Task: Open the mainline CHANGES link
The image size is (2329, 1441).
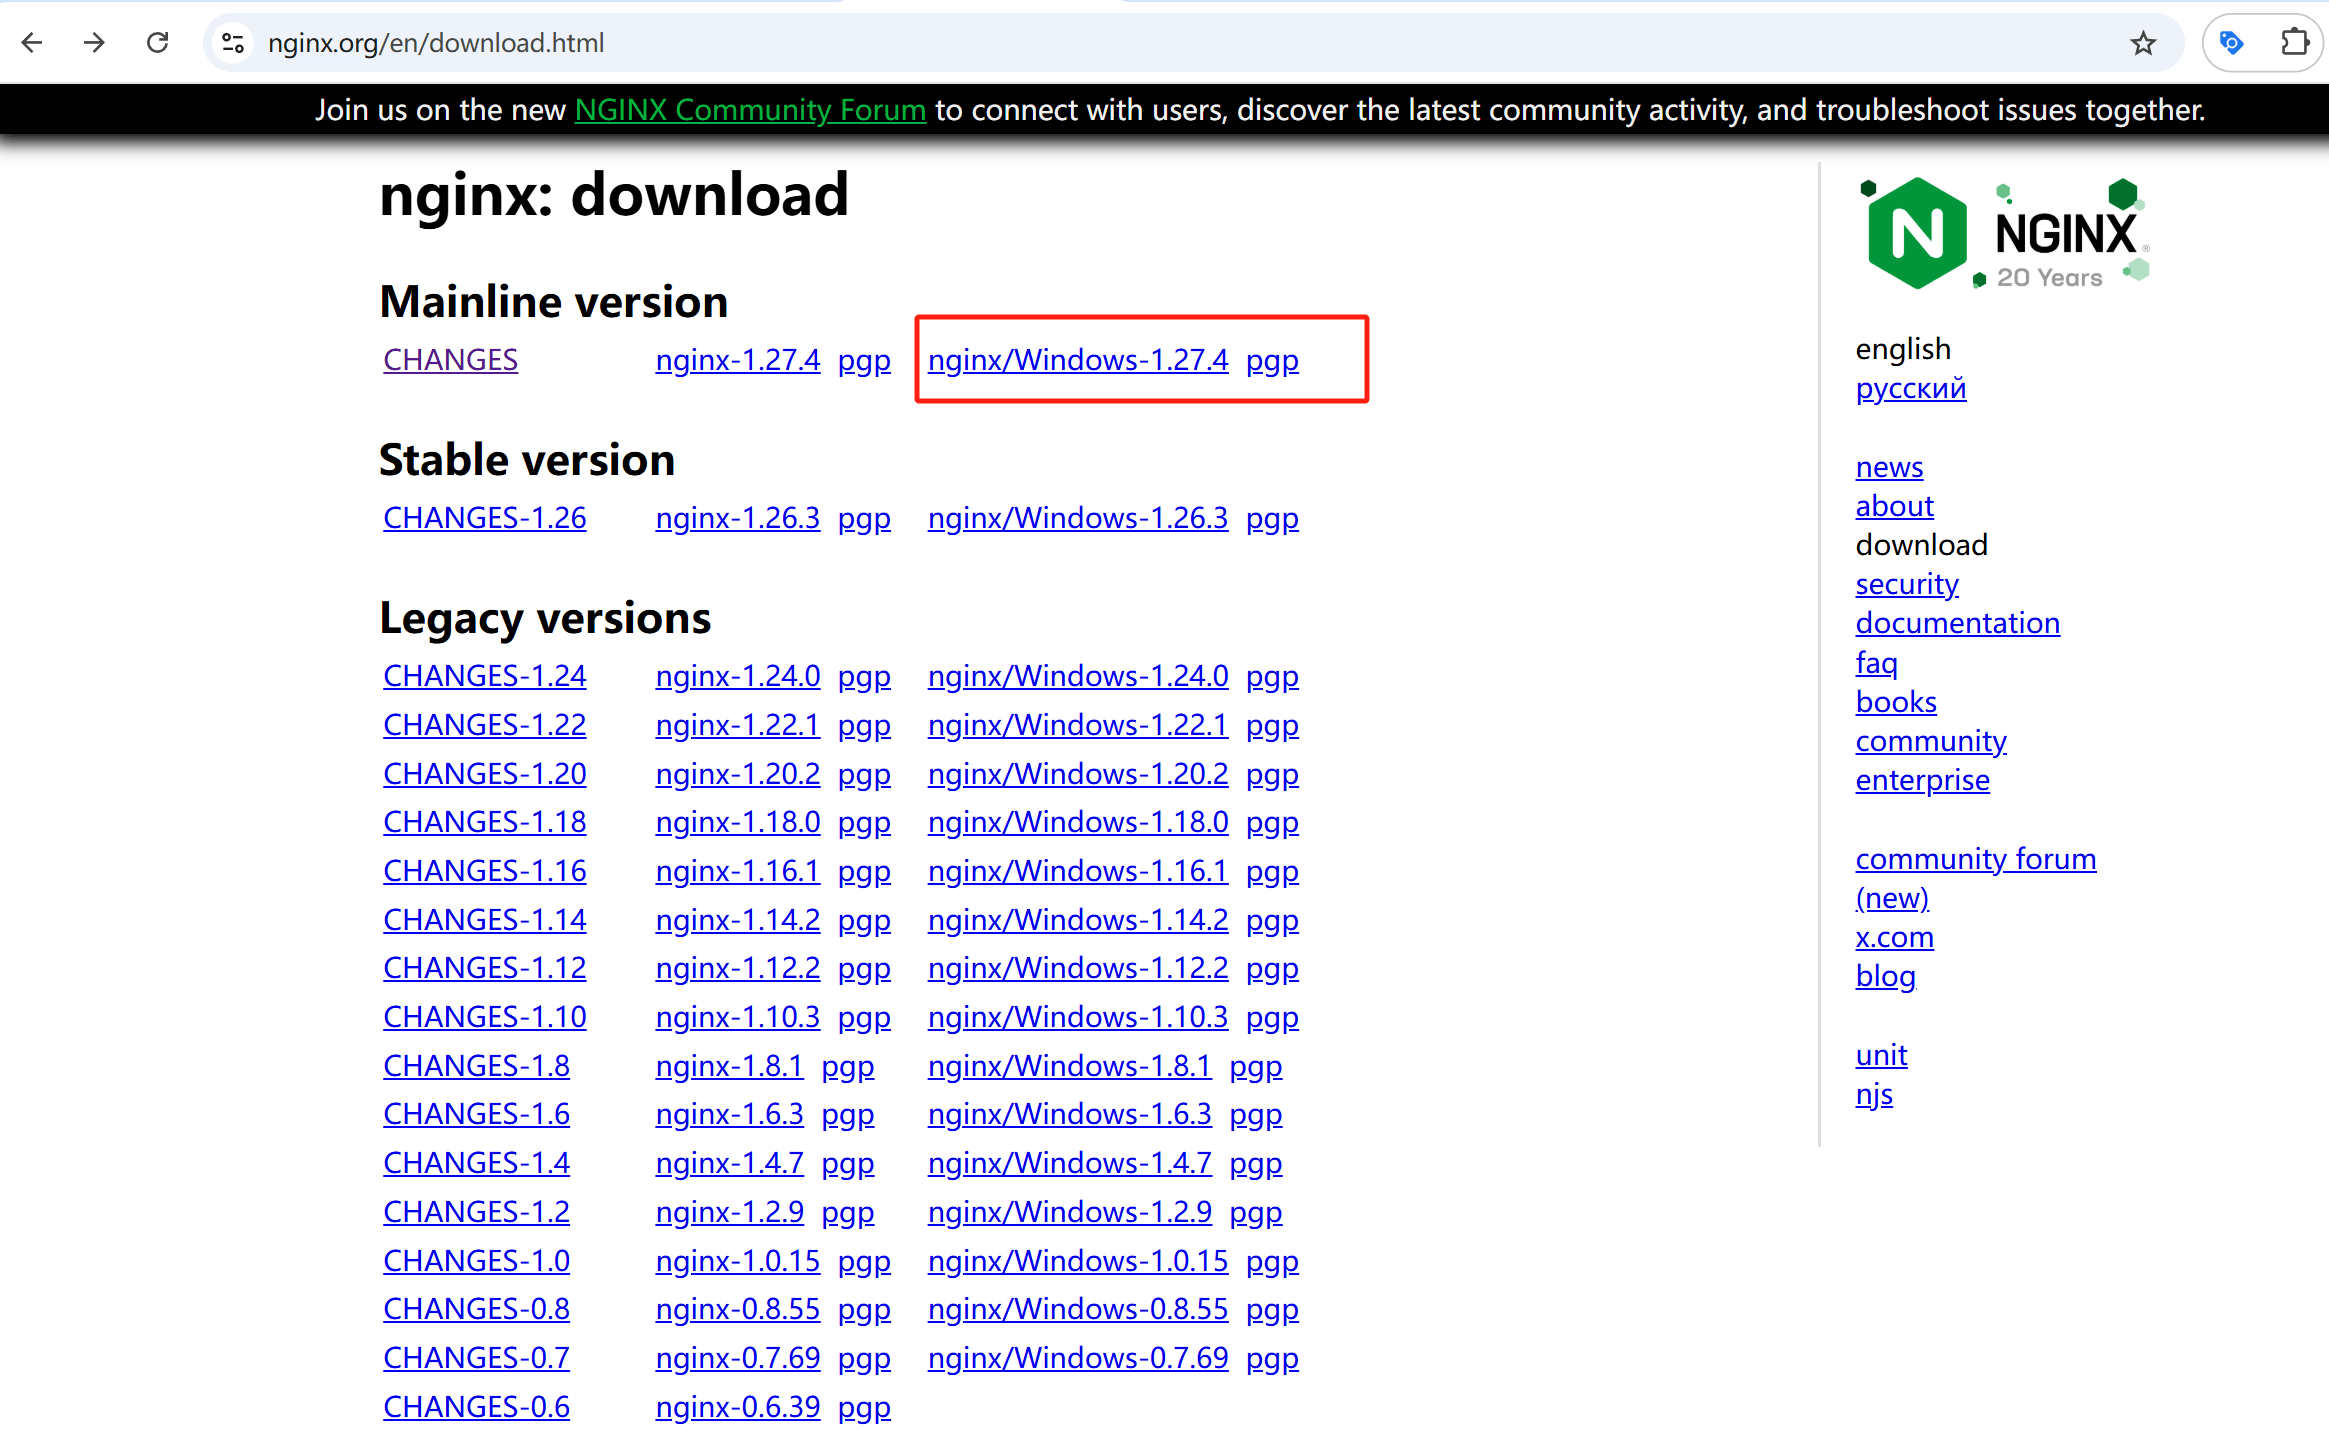Action: pos(450,360)
